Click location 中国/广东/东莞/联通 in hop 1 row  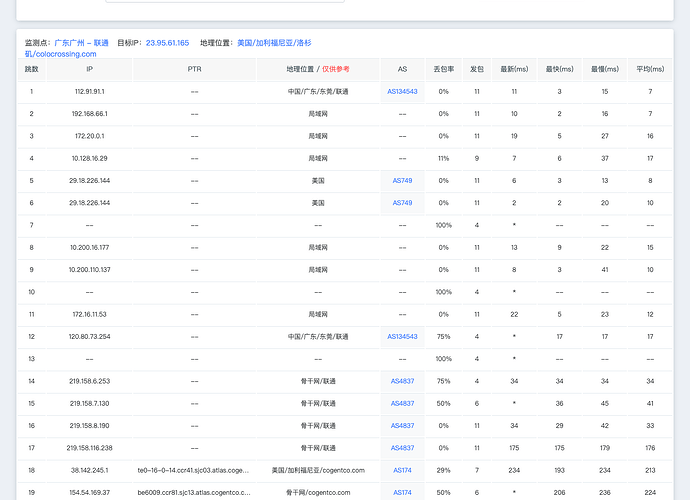point(318,92)
